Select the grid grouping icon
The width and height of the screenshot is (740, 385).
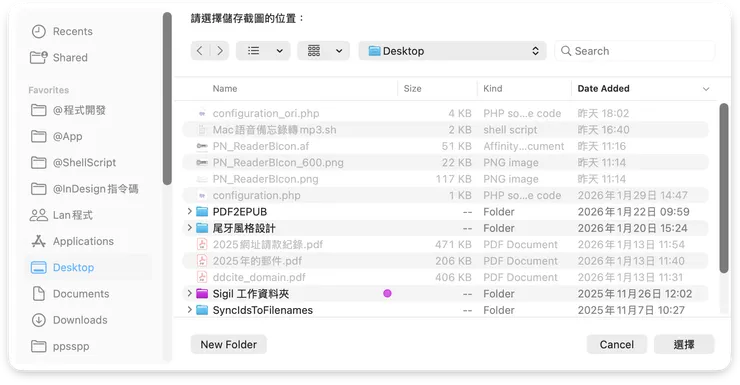point(314,51)
